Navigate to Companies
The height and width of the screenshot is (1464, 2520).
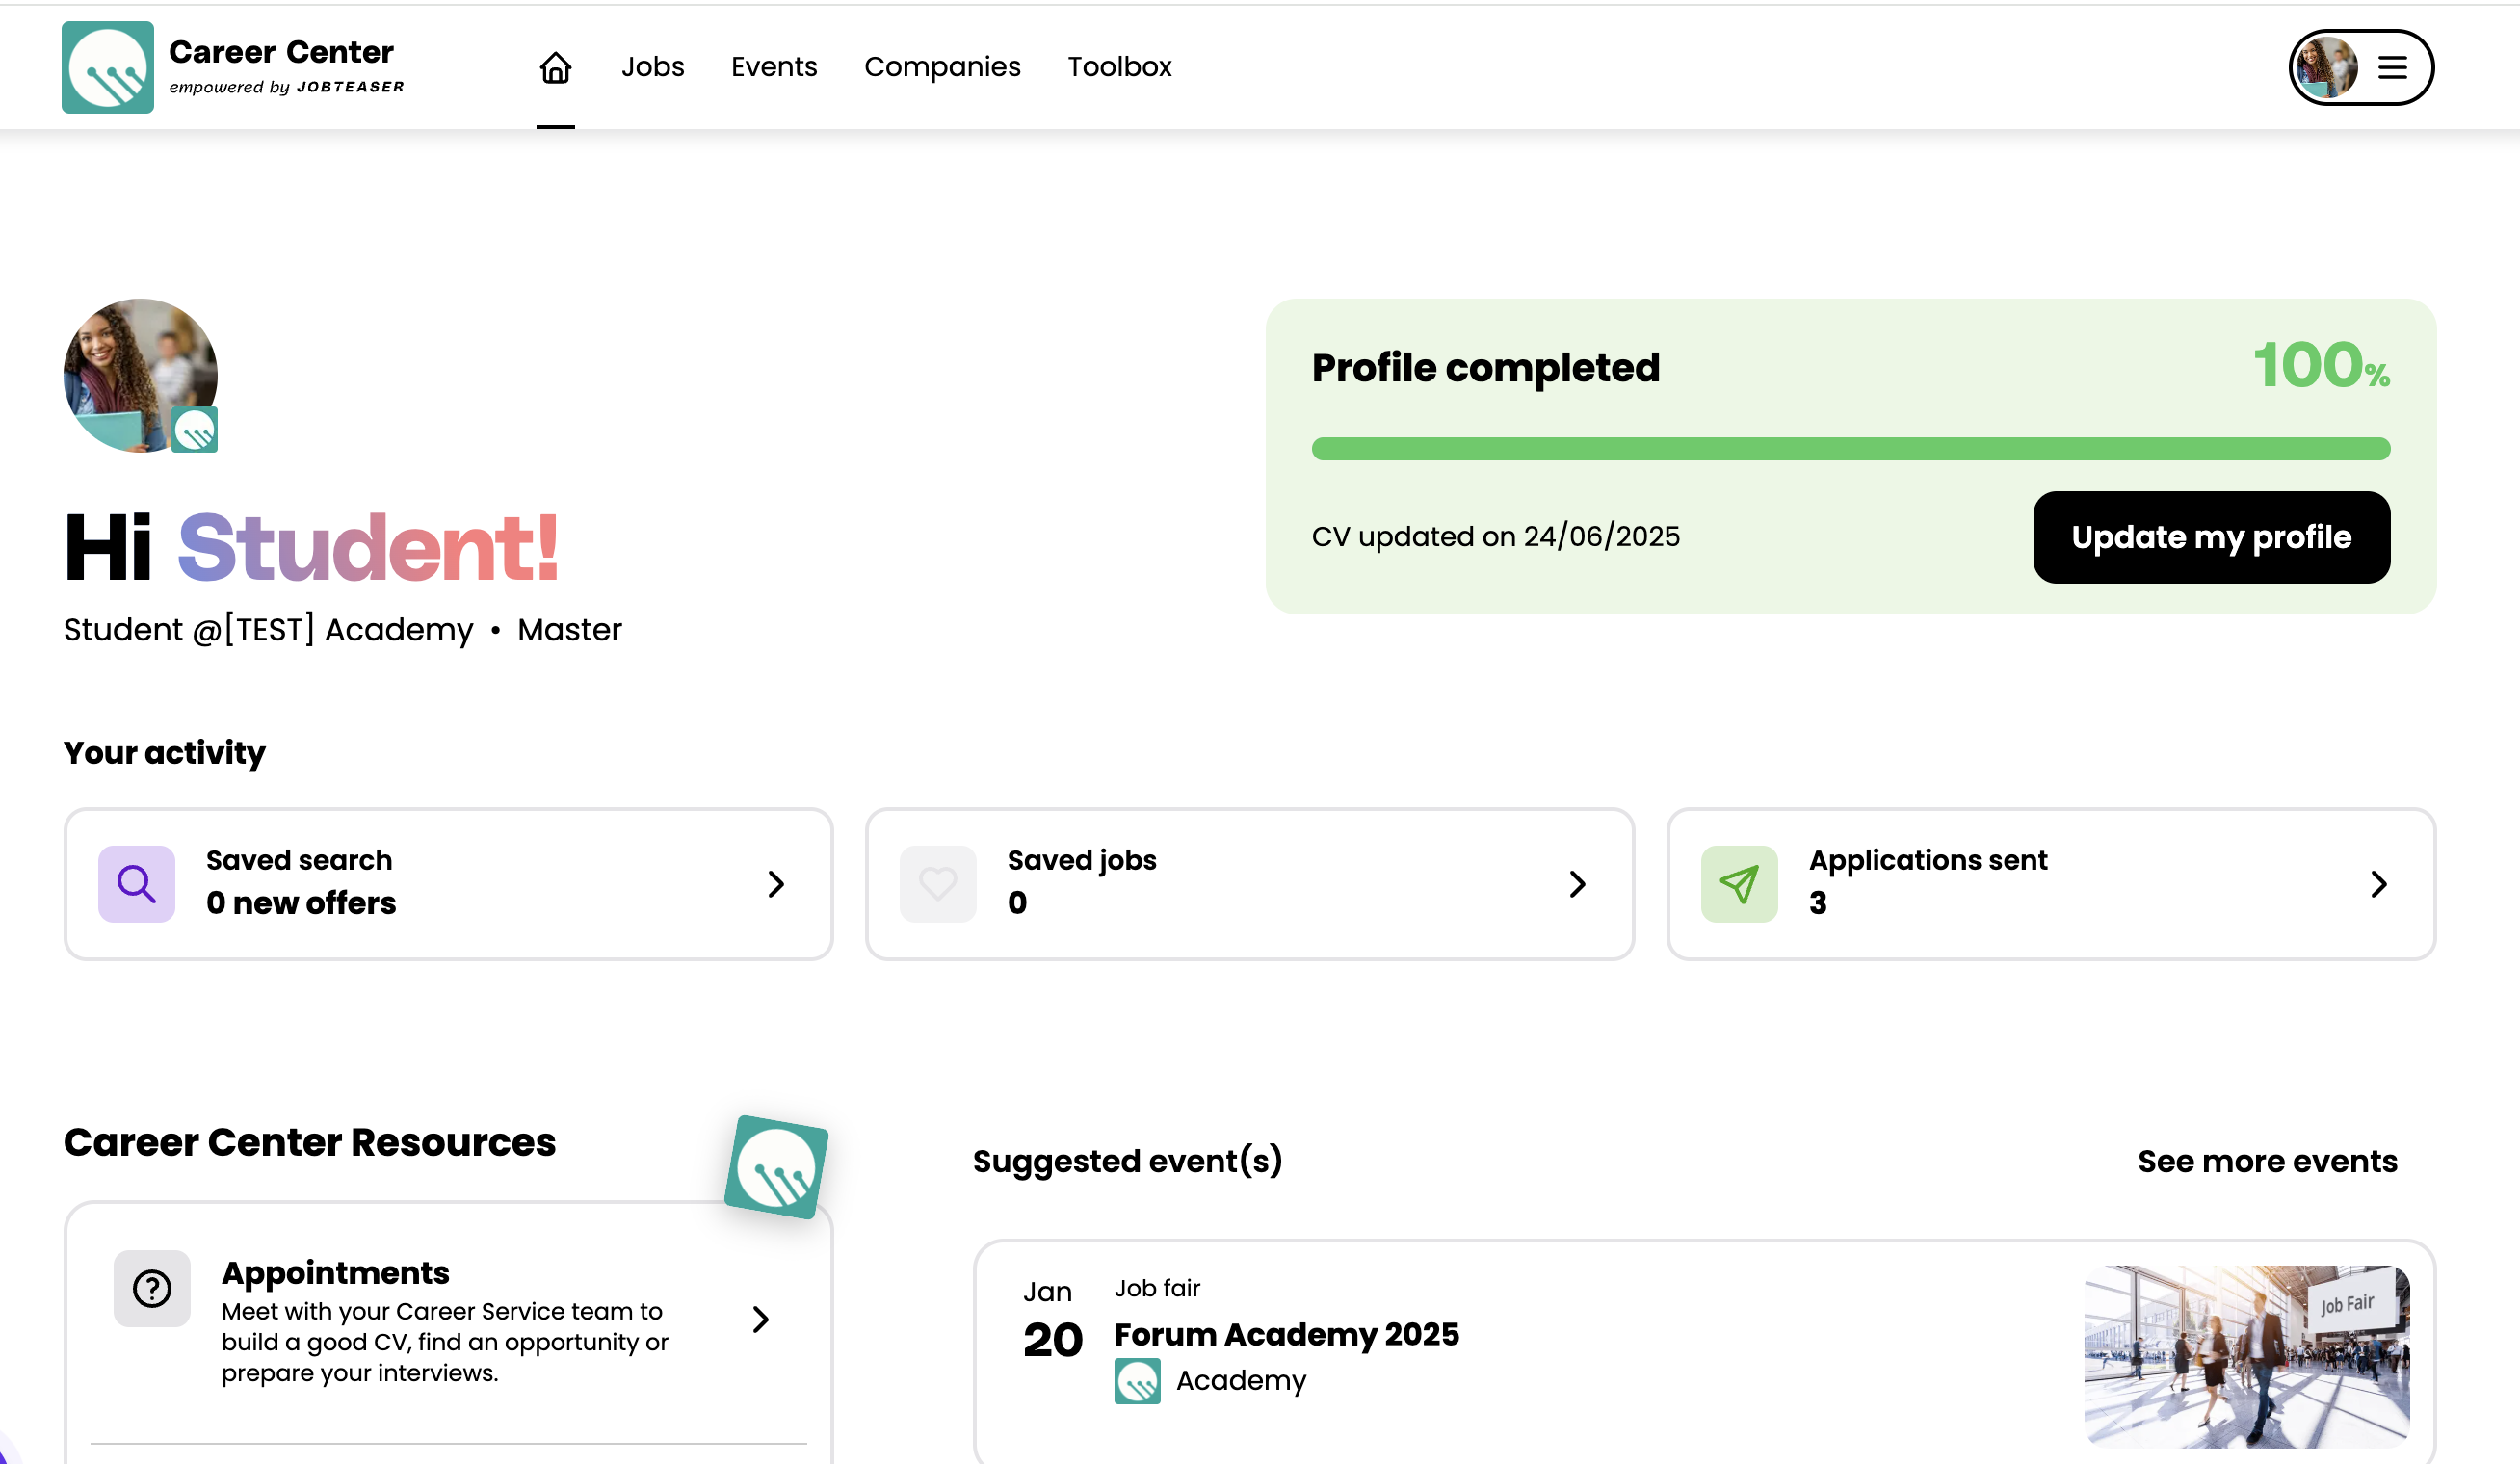[x=942, y=67]
